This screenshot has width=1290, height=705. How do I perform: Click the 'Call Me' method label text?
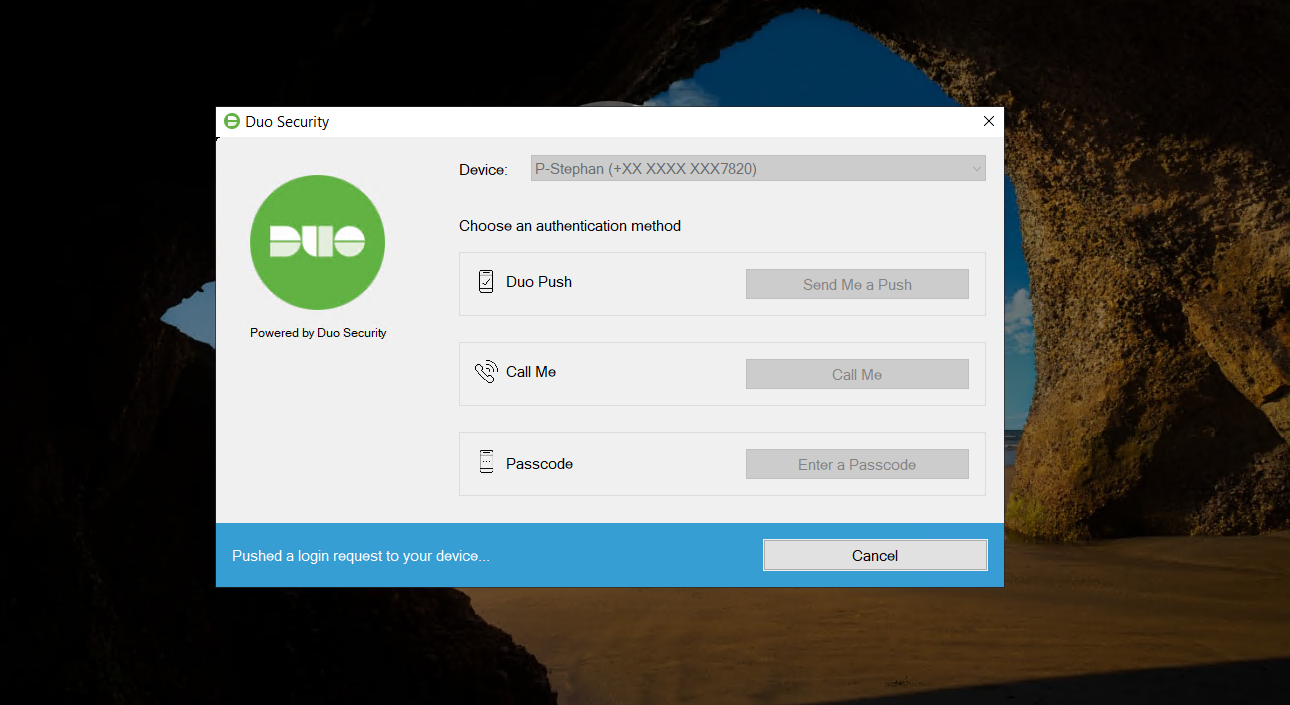point(531,372)
